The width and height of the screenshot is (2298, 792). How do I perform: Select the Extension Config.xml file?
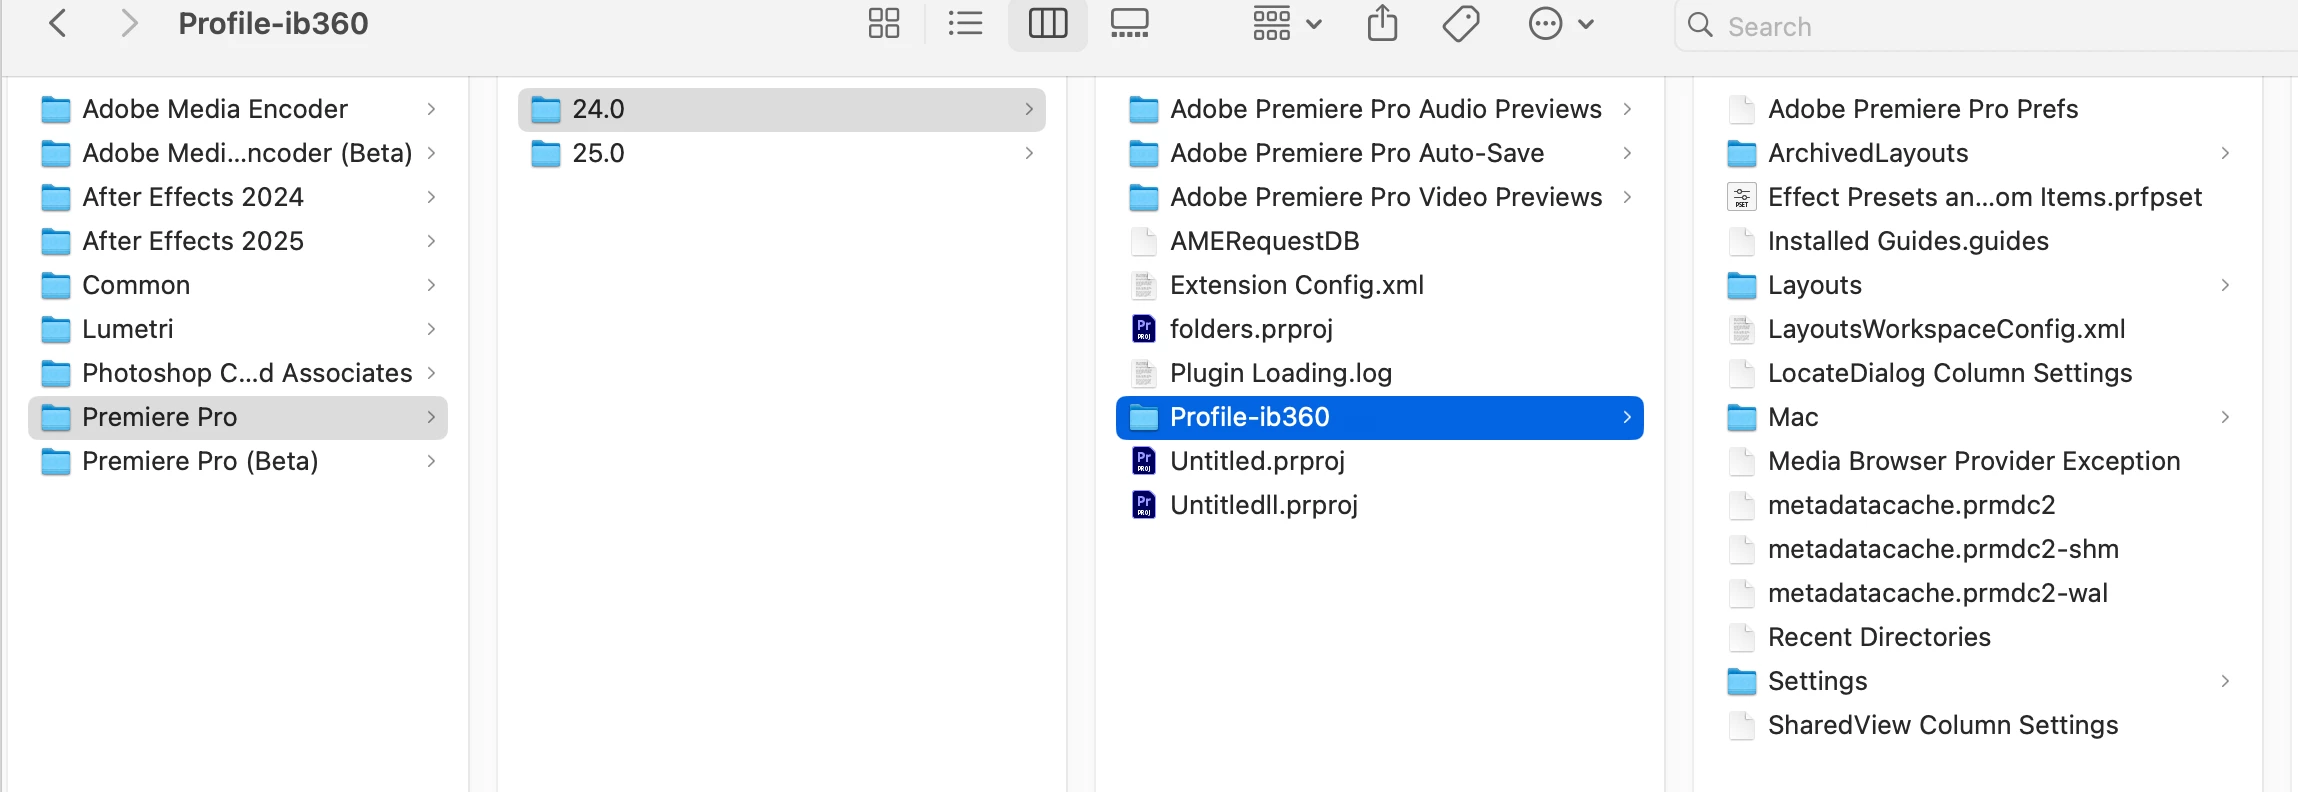(1380, 285)
